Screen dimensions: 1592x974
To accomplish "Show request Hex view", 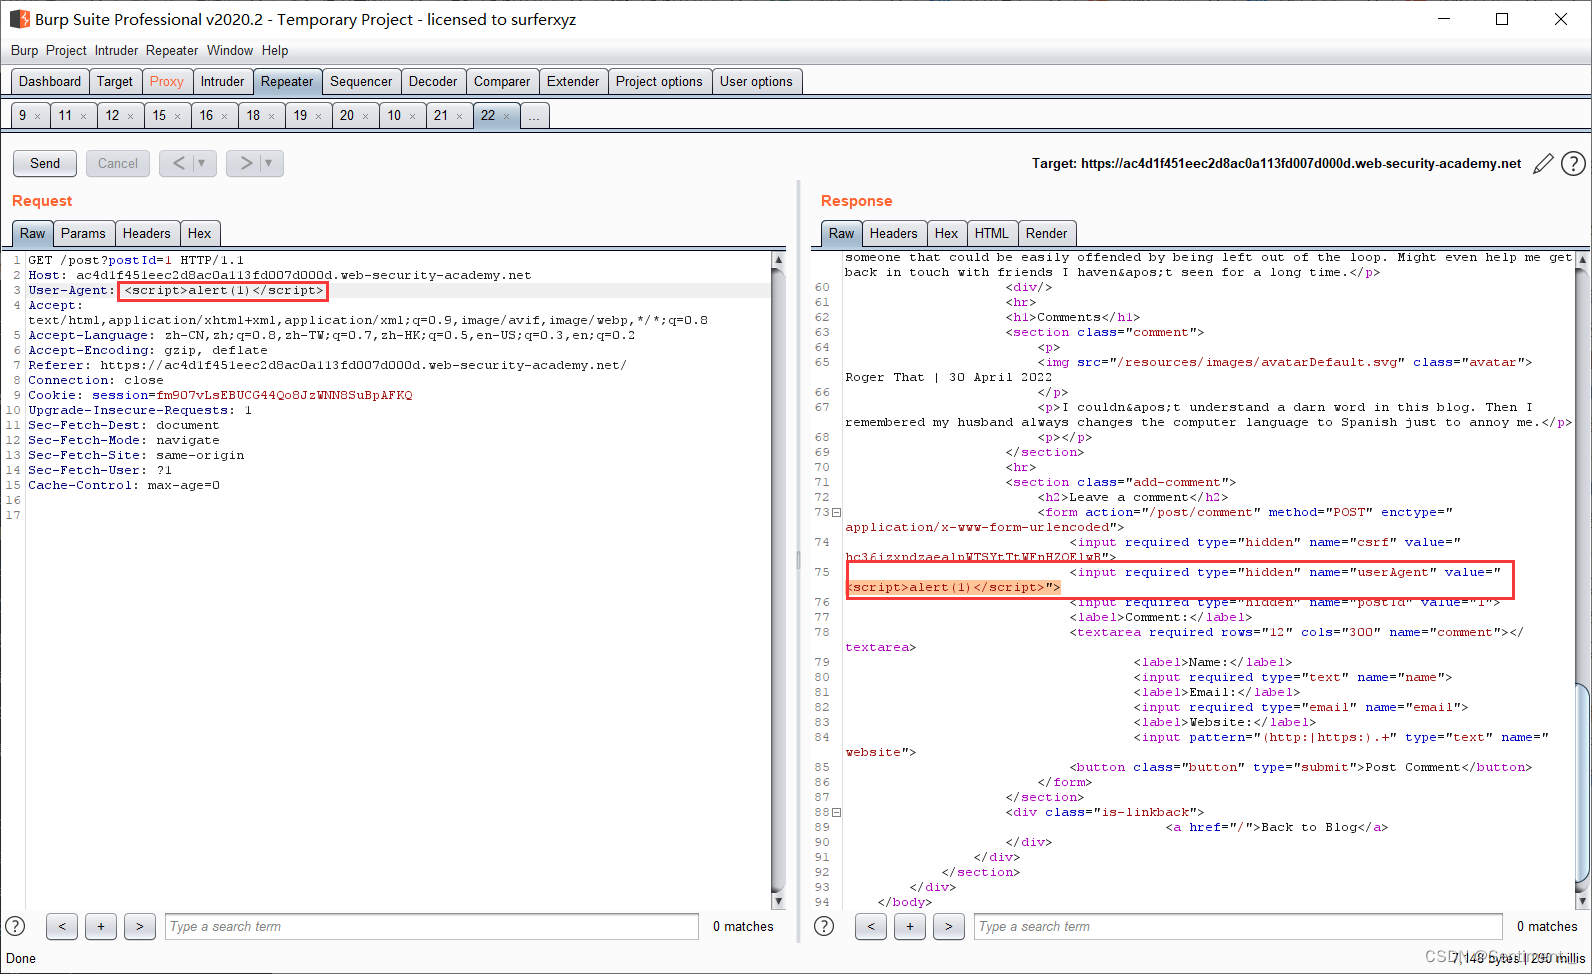I will (x=199, y=233).
